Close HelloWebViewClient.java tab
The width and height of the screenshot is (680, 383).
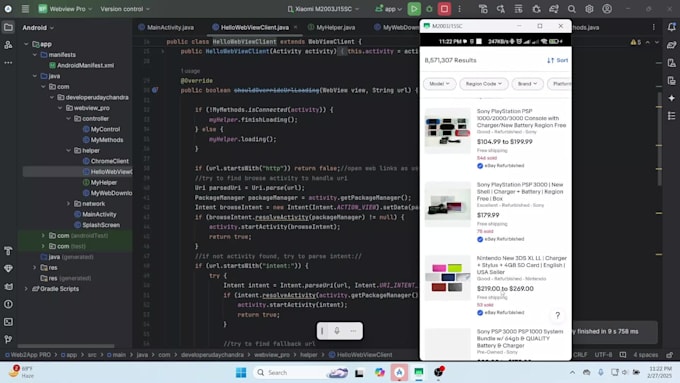point(295,27)
